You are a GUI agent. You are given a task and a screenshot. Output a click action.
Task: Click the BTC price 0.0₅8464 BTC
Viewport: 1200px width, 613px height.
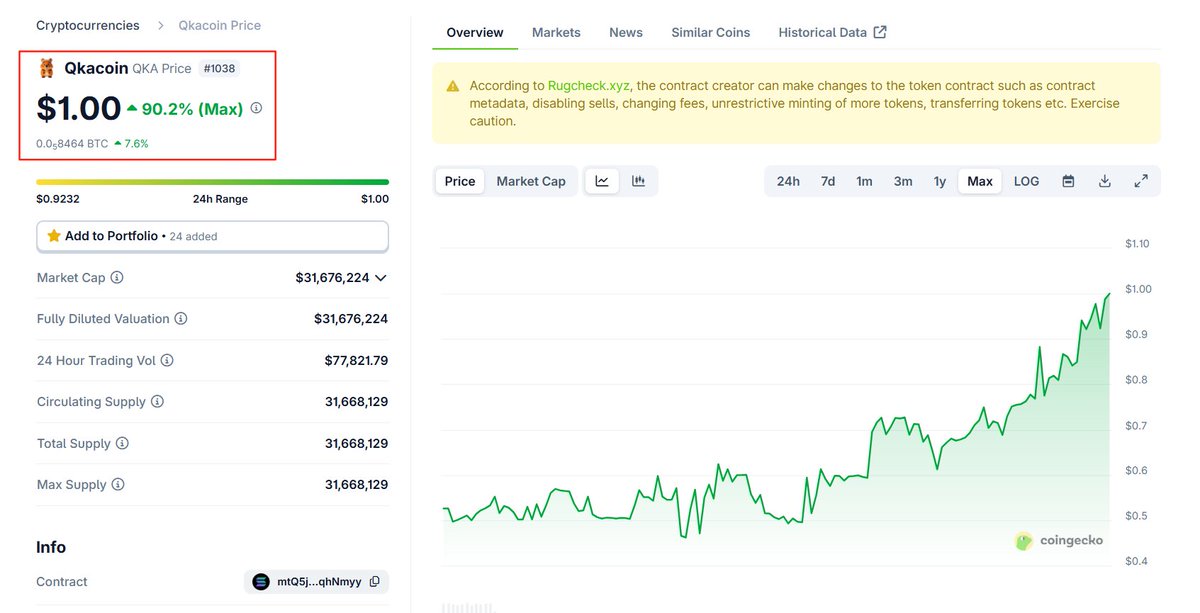pos(72,144)
